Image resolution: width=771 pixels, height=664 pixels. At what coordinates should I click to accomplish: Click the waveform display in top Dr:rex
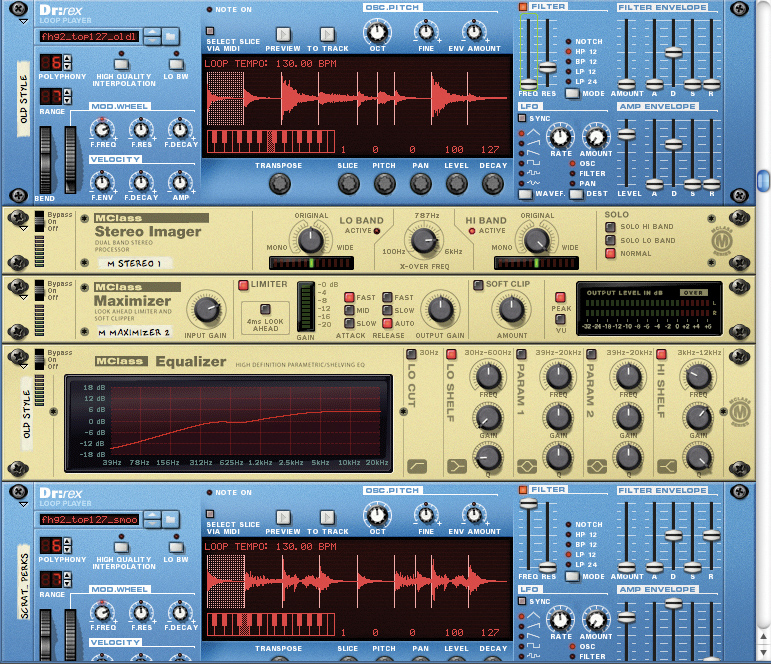[x=357, y=97]
